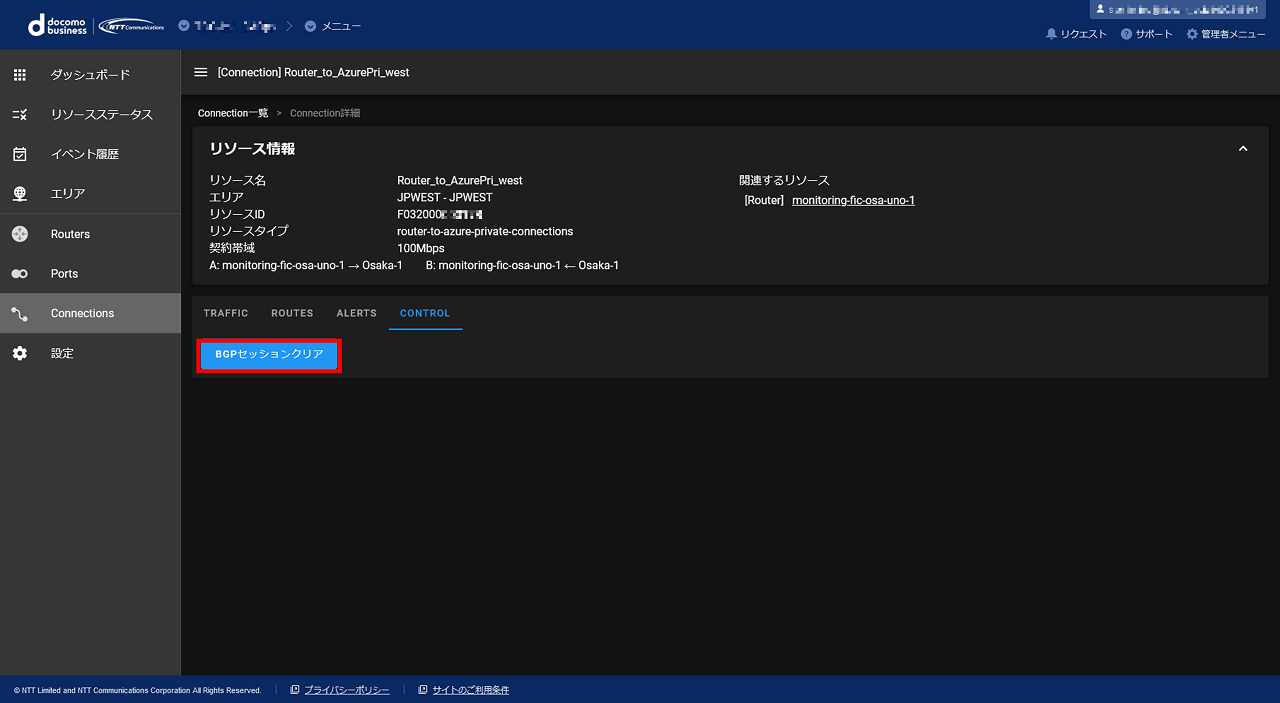Image resolution: width=1280 pixels, height=703 pixels.
Task: Click the Area globe icon
Action: pos(20,194)
